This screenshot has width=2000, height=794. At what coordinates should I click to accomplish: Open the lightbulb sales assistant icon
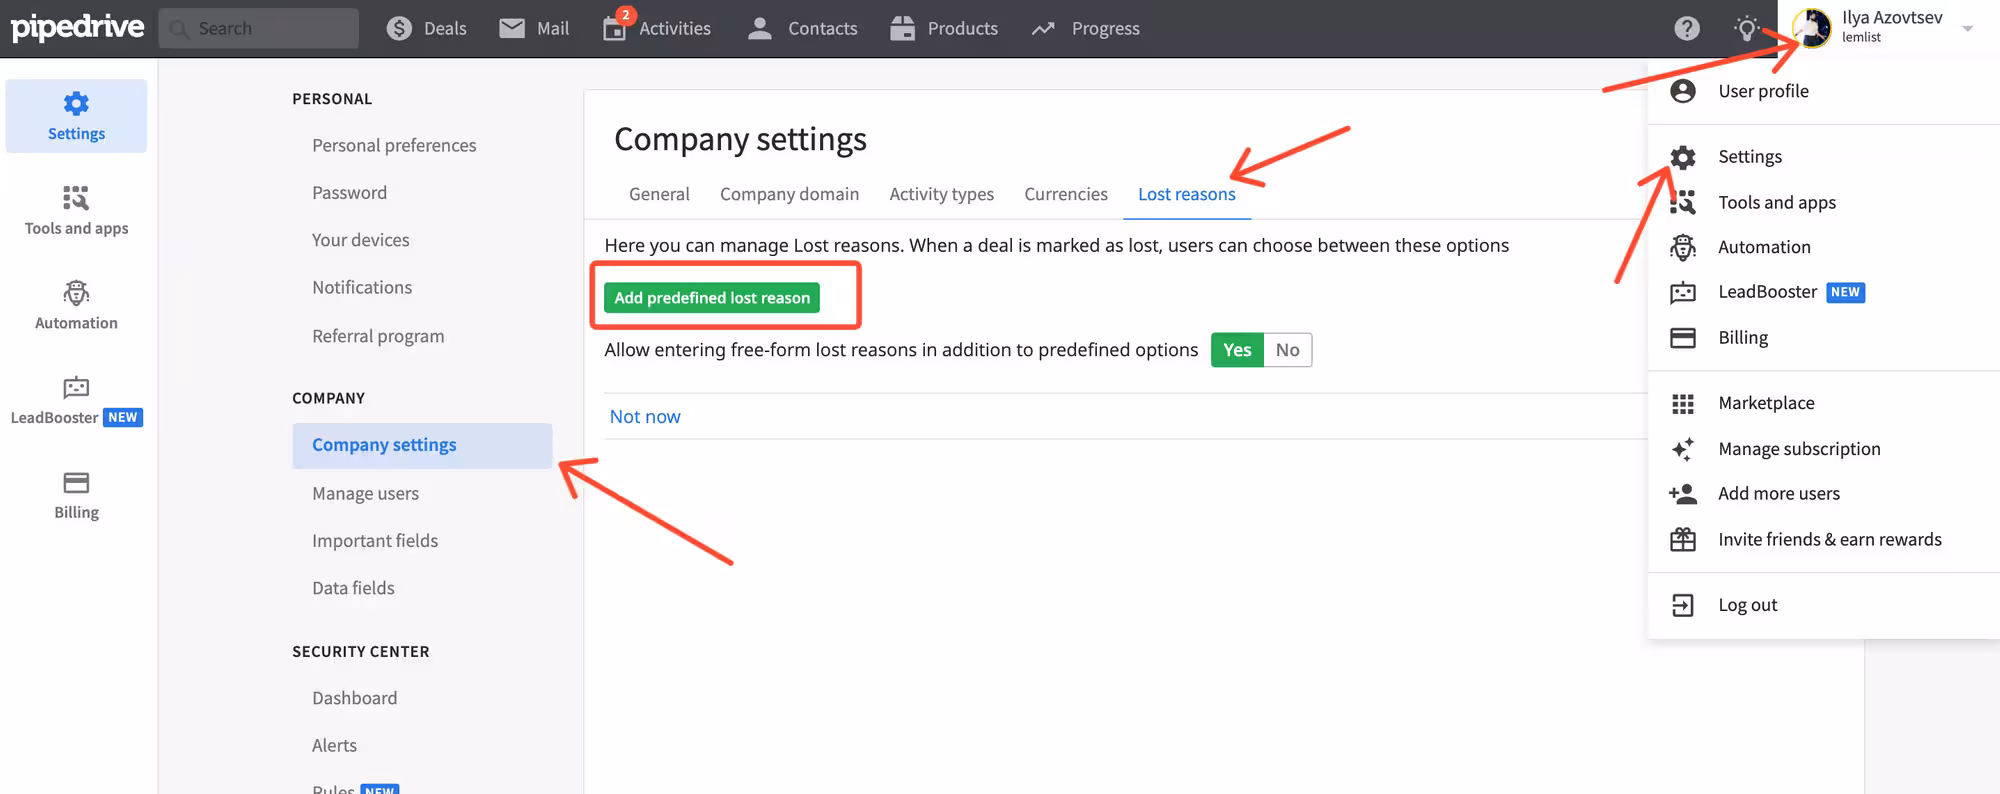point(1746,28)
